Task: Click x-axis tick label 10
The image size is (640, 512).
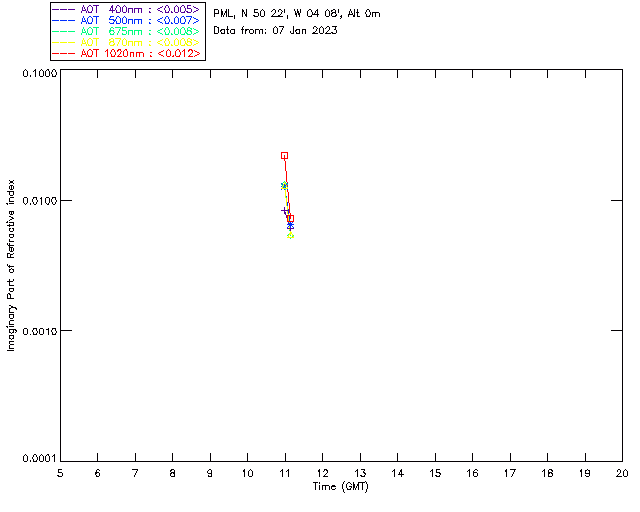Action: pos(248,473)
